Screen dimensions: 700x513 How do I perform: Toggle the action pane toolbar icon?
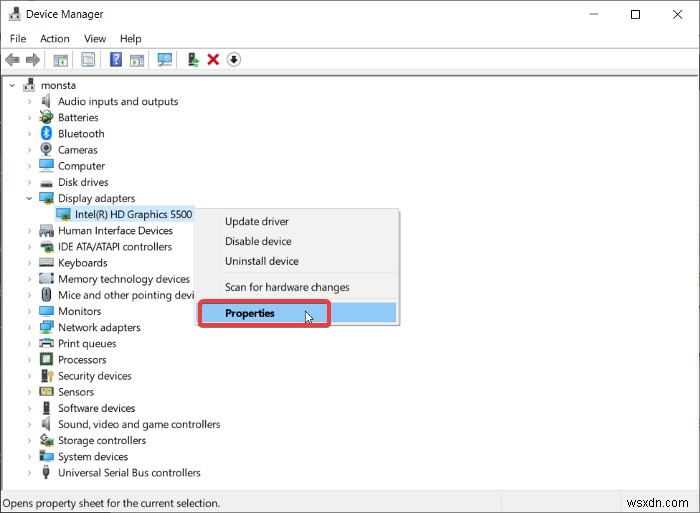137,59
